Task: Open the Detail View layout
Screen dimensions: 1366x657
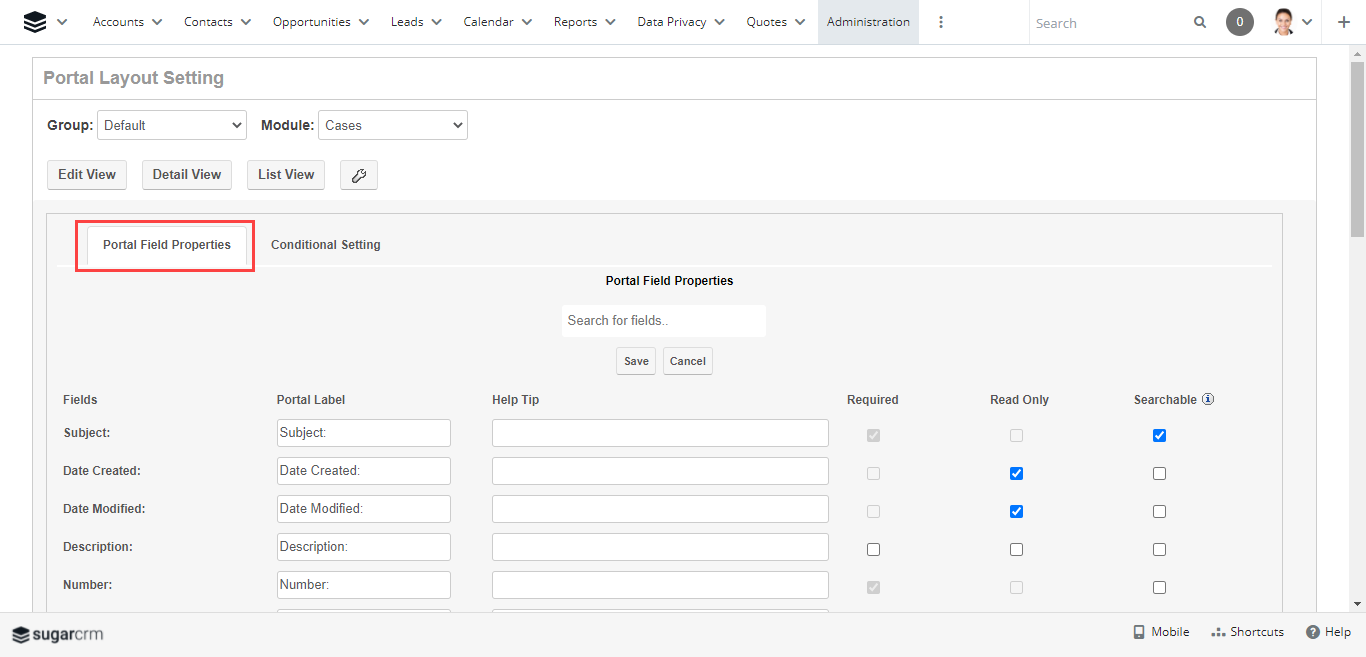Action: pos(187,174)
